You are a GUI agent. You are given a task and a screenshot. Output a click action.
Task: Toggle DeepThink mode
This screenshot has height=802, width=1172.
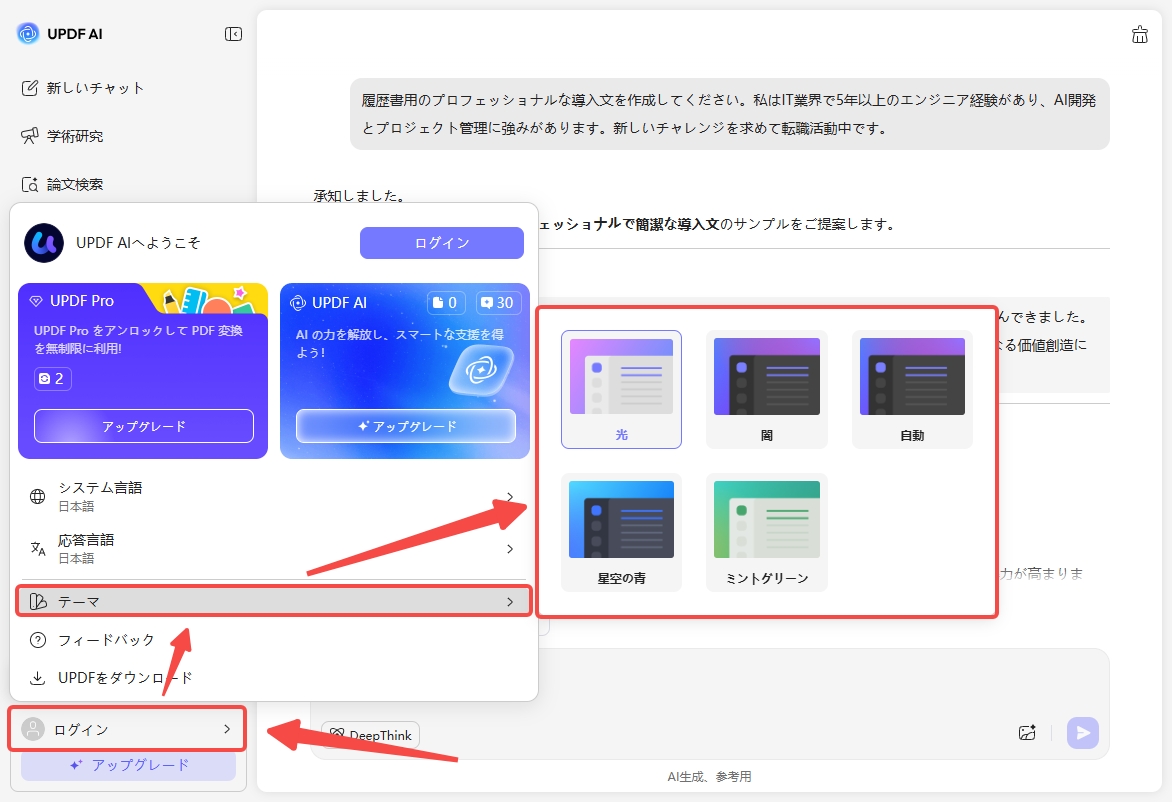click(371, 735)
